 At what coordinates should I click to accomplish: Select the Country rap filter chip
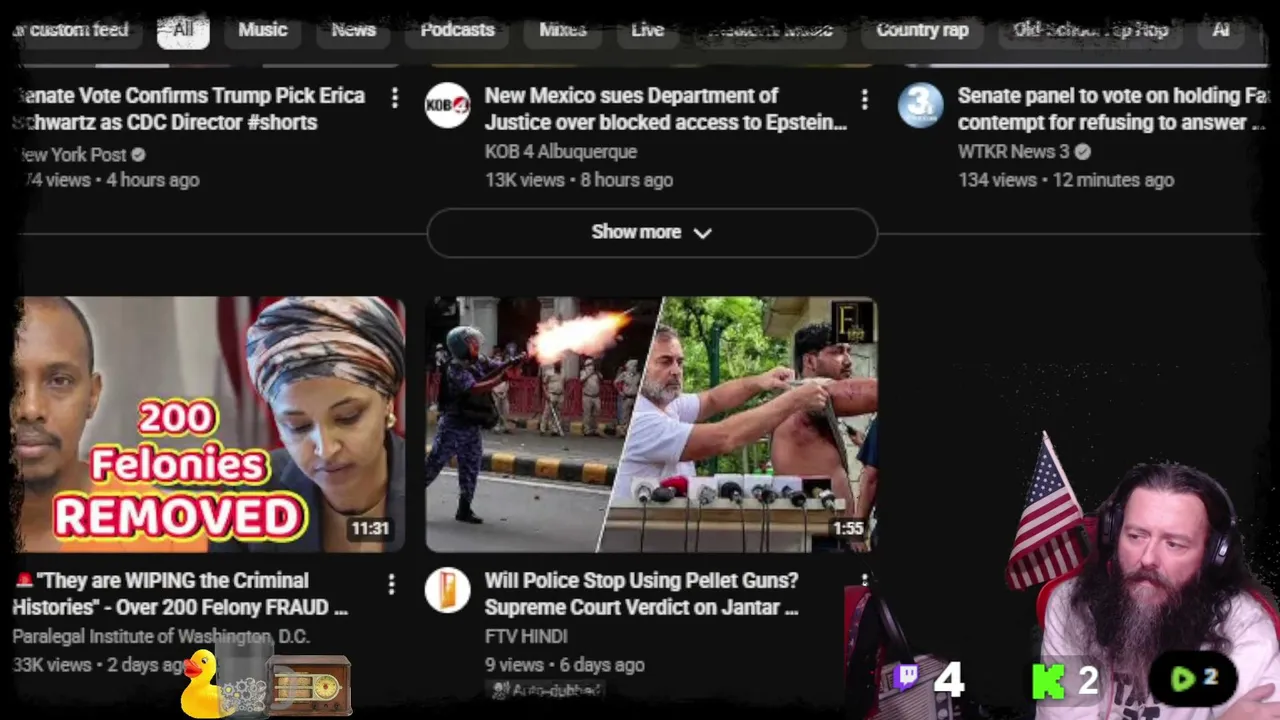tap(923, 30)
